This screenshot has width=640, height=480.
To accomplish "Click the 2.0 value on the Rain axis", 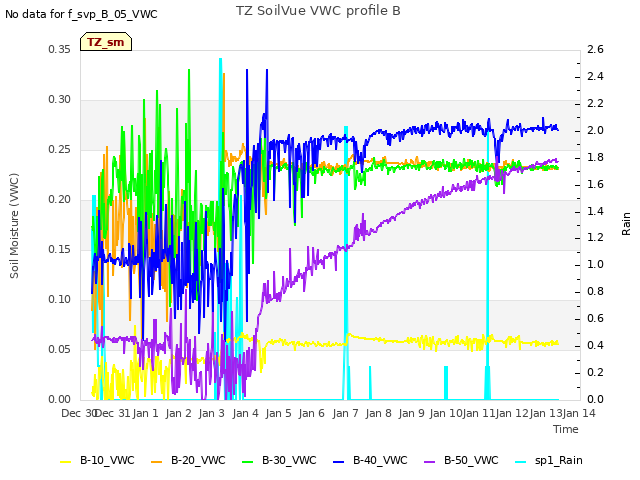I will 595,130.
